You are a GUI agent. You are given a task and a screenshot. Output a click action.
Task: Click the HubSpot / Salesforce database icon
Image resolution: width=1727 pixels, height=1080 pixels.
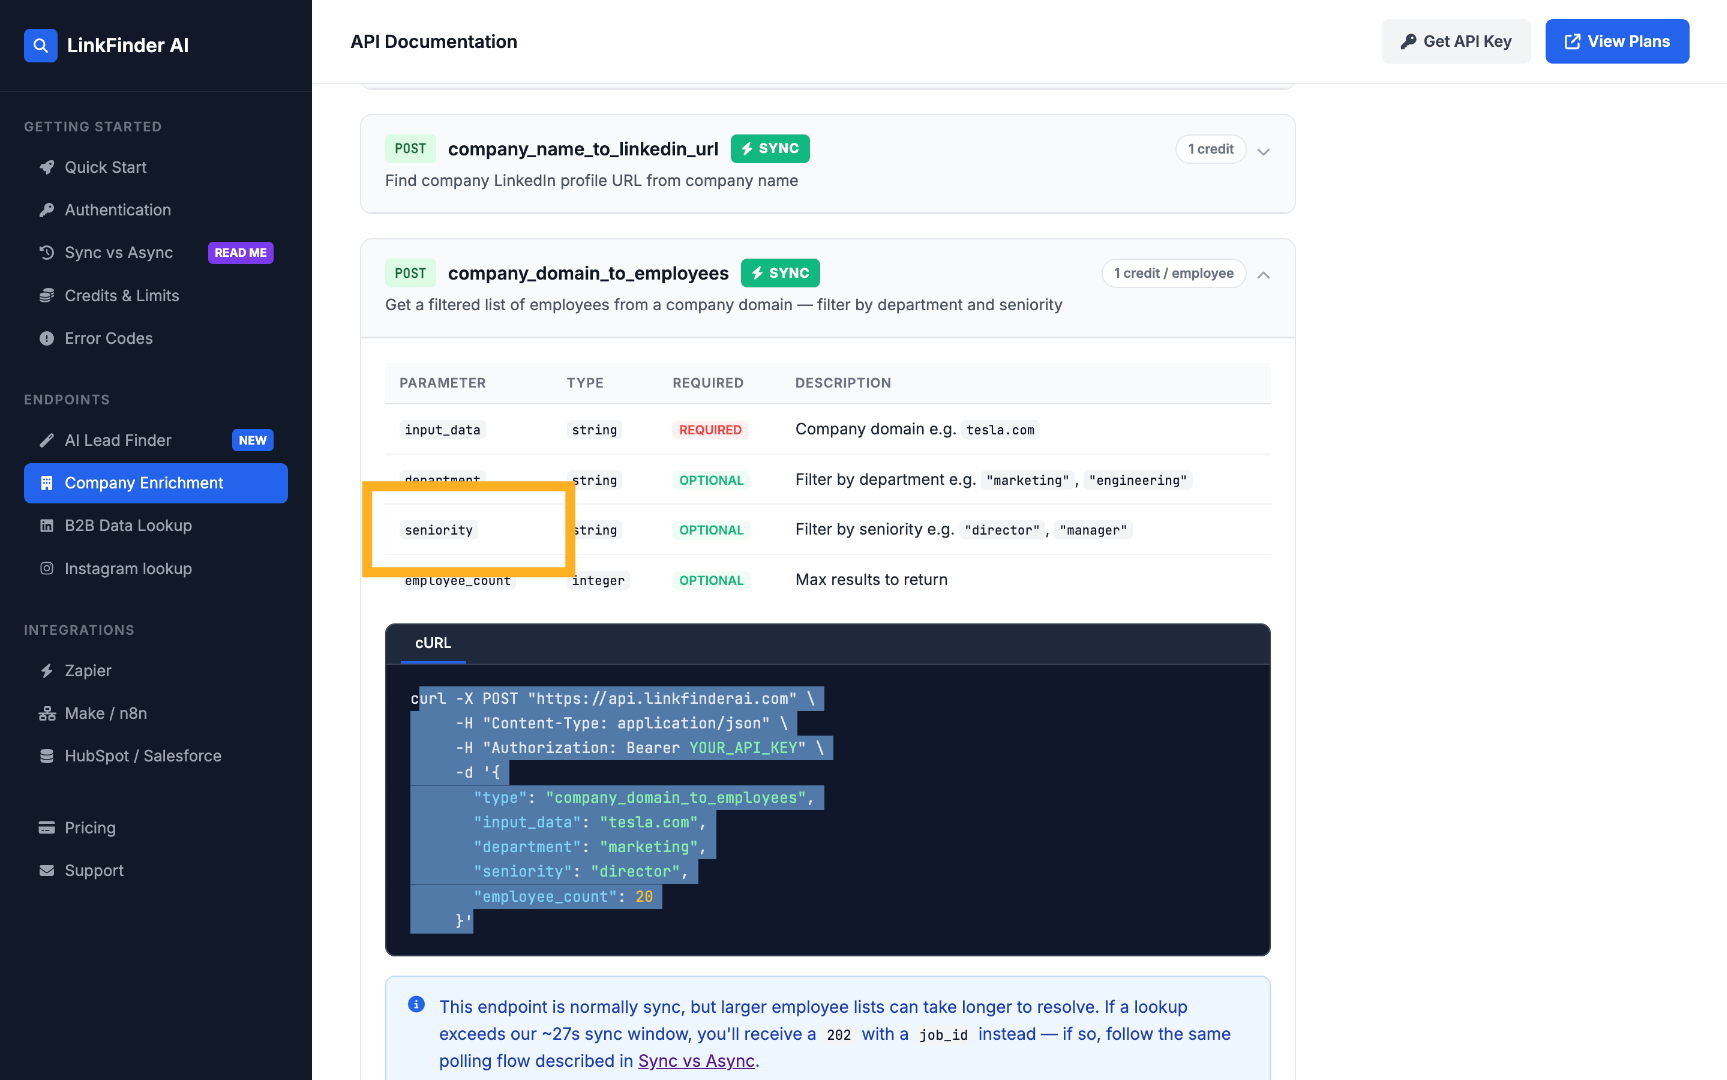[47, 757]
